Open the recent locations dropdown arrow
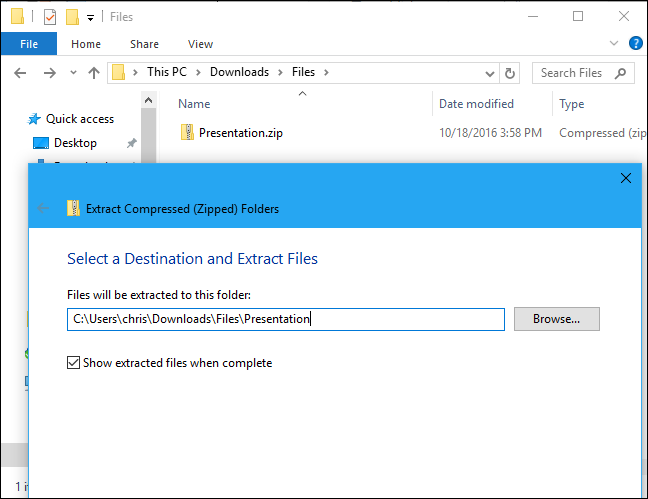The height and width of the screenshot is (499, 648). coord(71,73)
